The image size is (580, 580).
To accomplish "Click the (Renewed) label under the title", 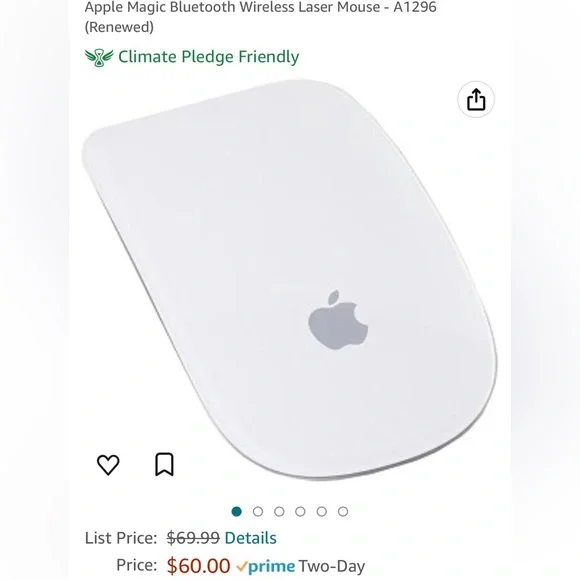I will click(x=119, y=27).
